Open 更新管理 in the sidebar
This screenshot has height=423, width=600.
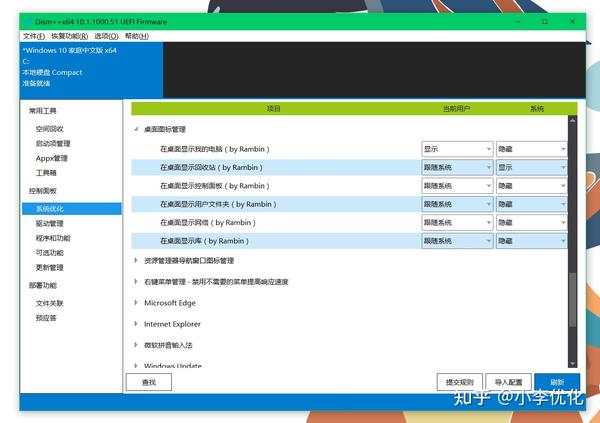pyautogui.click(x=49, y=268)
